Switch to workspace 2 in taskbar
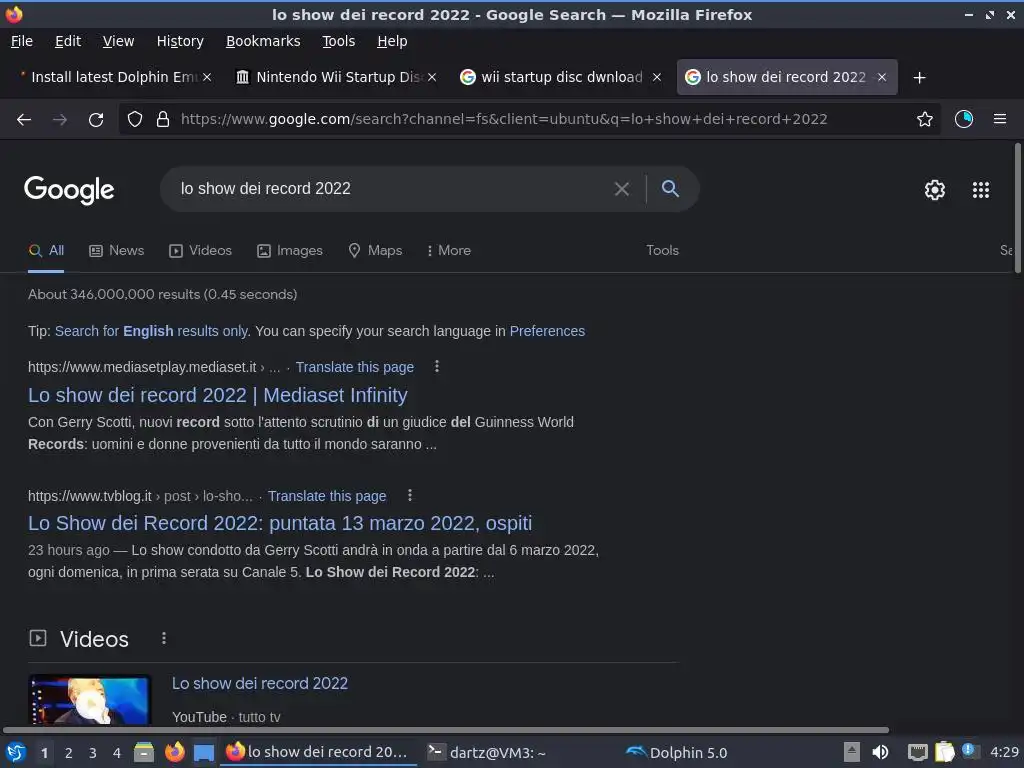This screenshot has width=1024, height=768. pos(69,753)
